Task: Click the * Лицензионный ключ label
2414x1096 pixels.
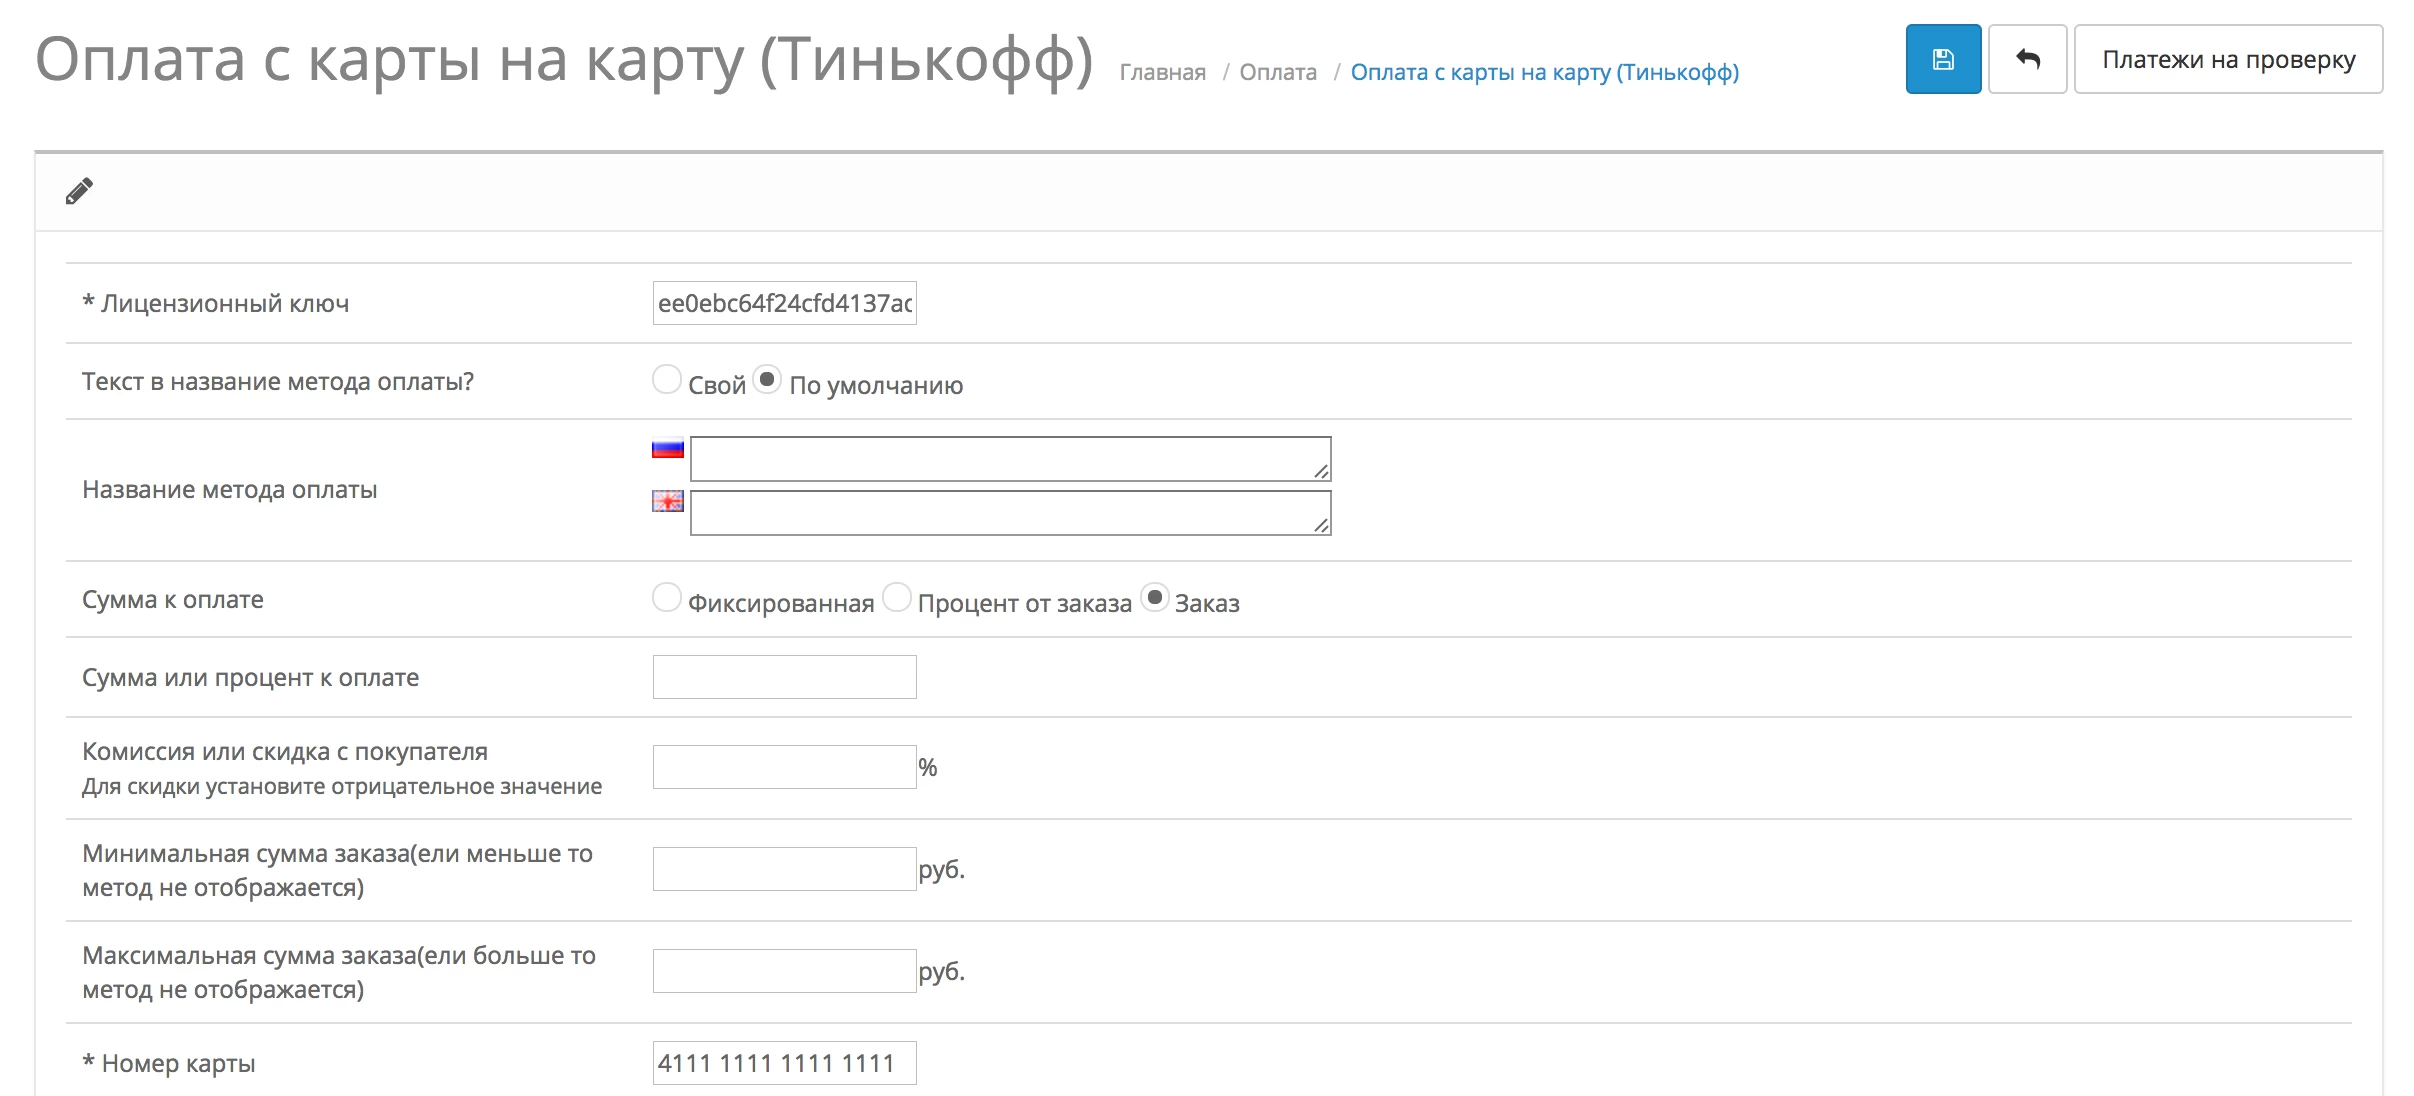Action: click(215, 304)
